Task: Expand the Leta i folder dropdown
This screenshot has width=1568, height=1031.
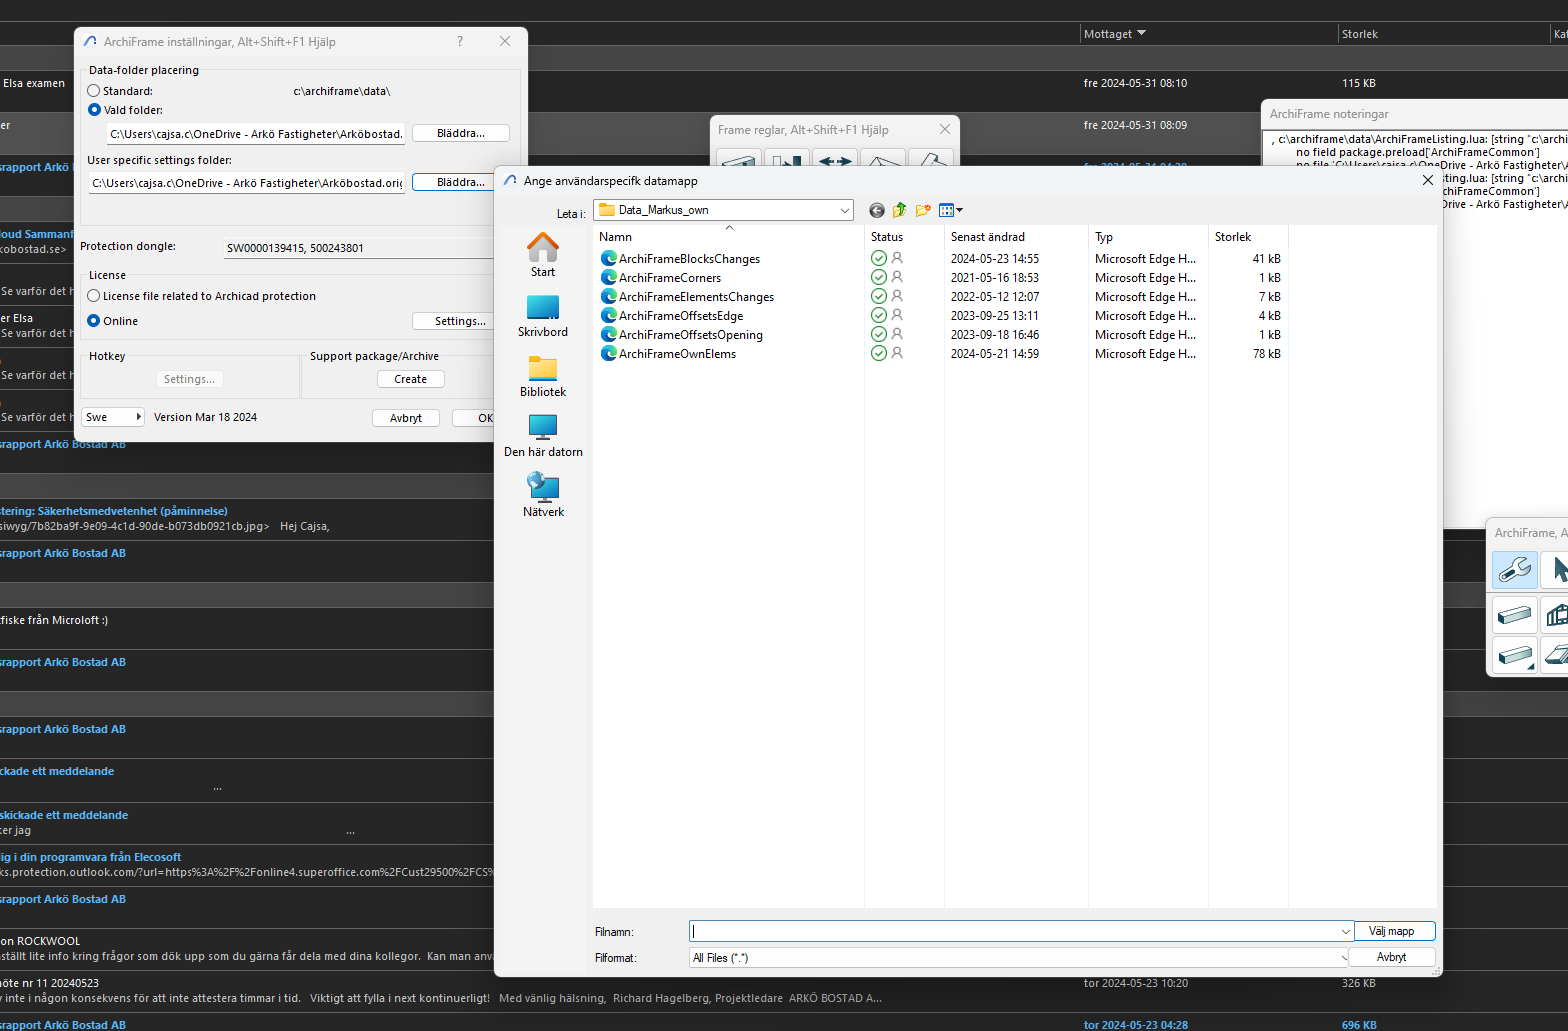Action: pyautogui.click(x=845, y=210)
